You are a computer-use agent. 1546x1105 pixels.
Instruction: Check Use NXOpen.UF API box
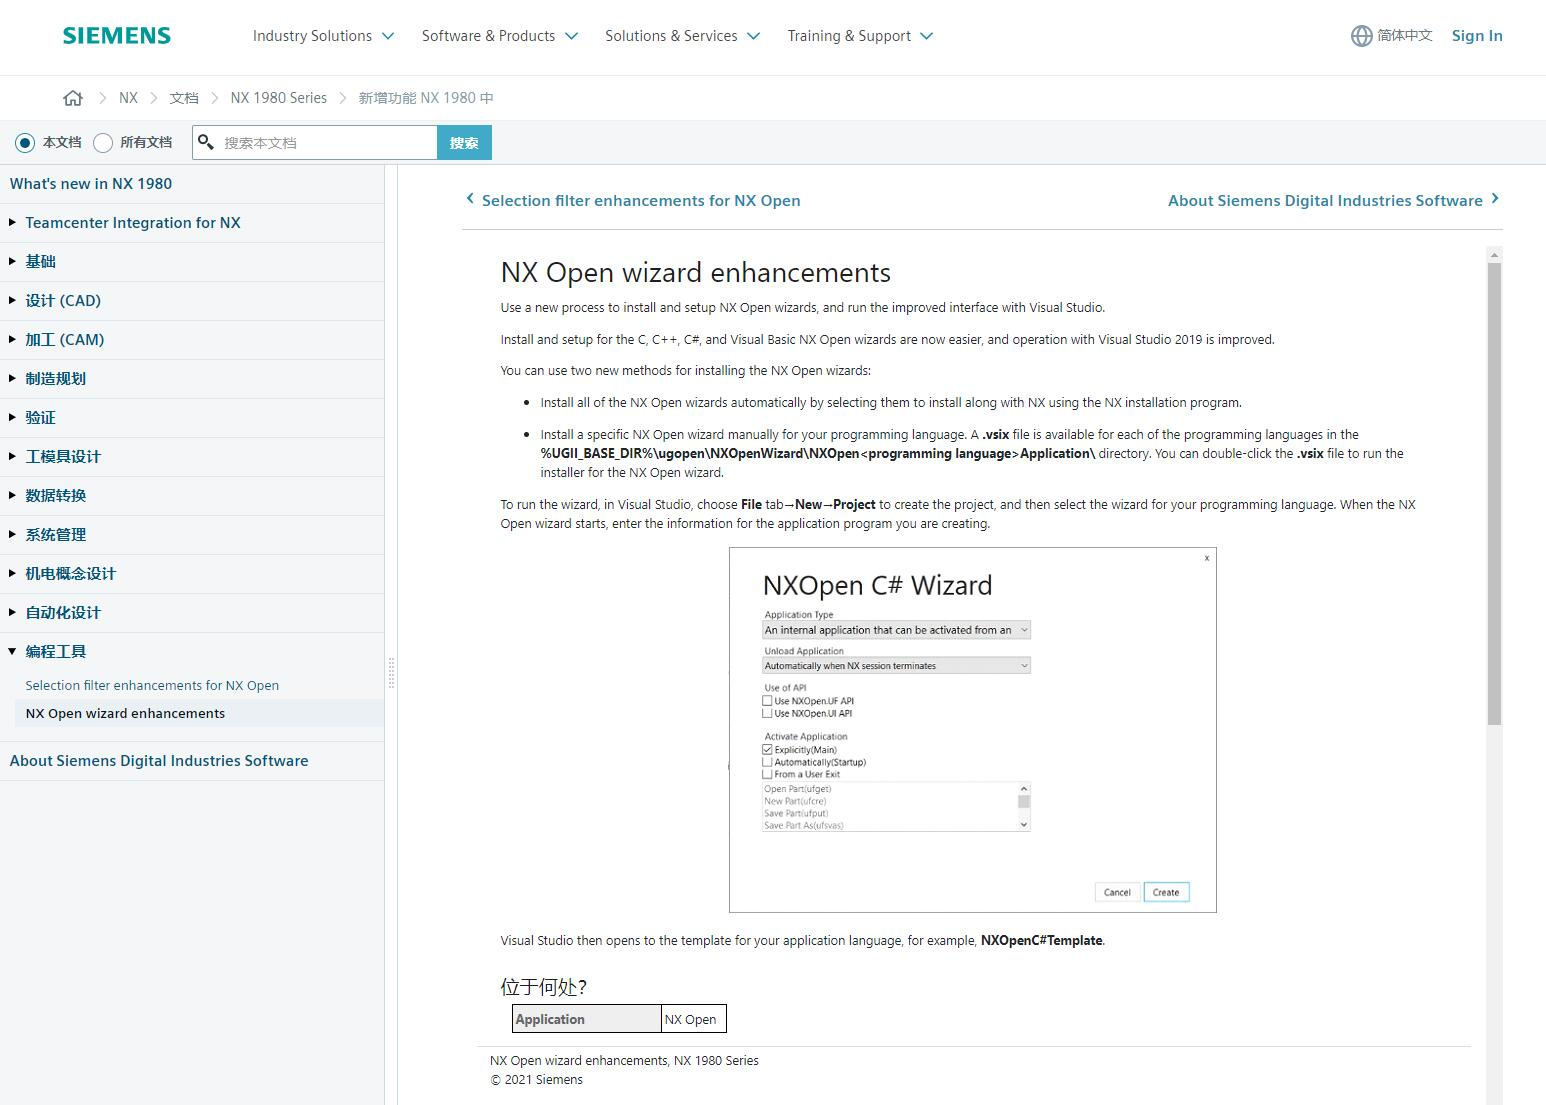point(767,701)
